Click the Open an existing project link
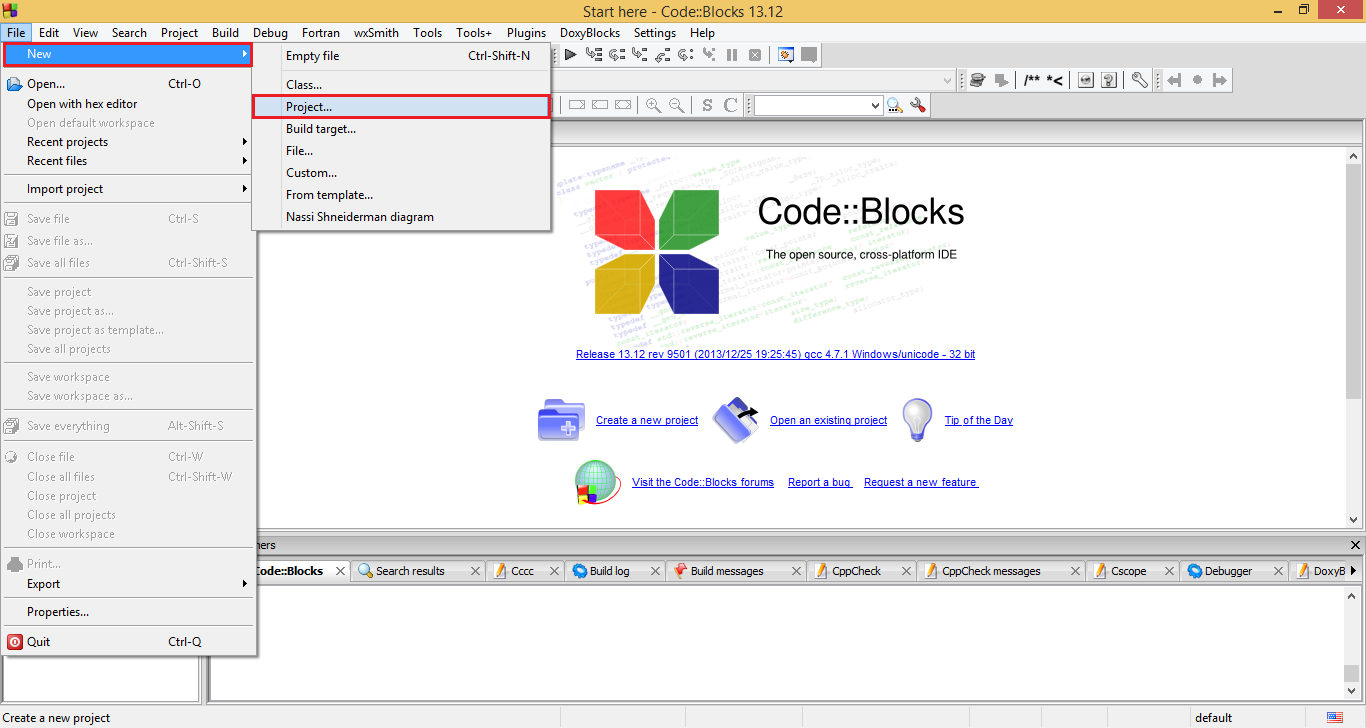This screenshot has width=1366, height=728. click(x=828, y=420)
